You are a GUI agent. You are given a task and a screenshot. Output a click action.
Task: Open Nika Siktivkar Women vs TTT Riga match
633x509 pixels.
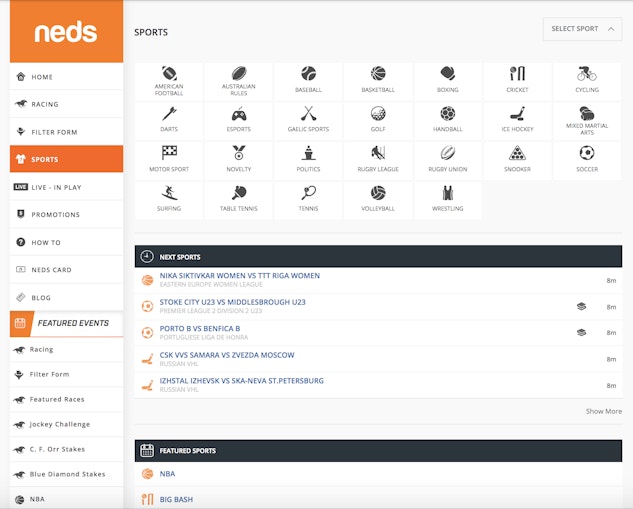pyautogui.click(x=240, y=276)
